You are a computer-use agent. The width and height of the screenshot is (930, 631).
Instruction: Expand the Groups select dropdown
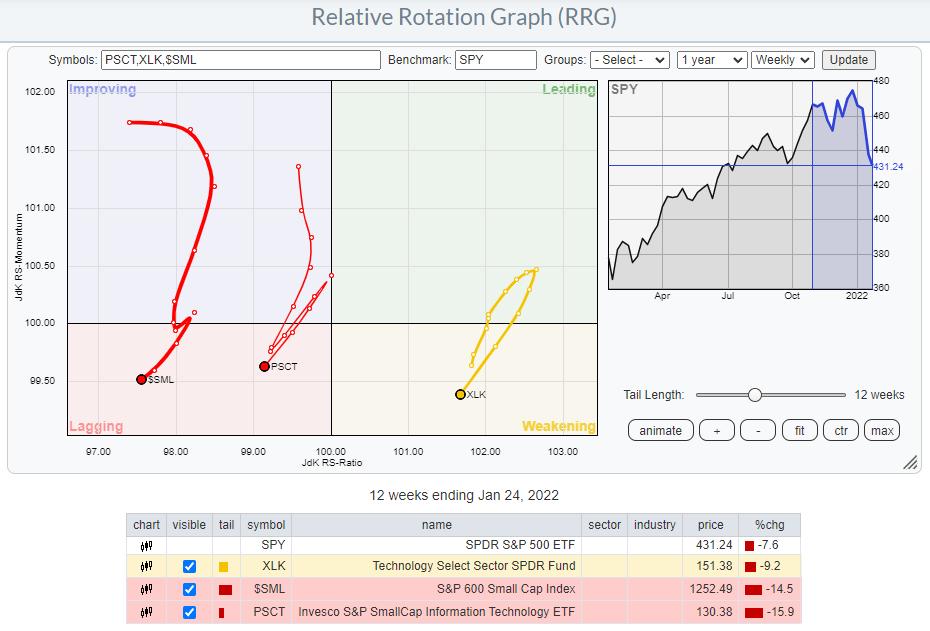pos(629,60)
